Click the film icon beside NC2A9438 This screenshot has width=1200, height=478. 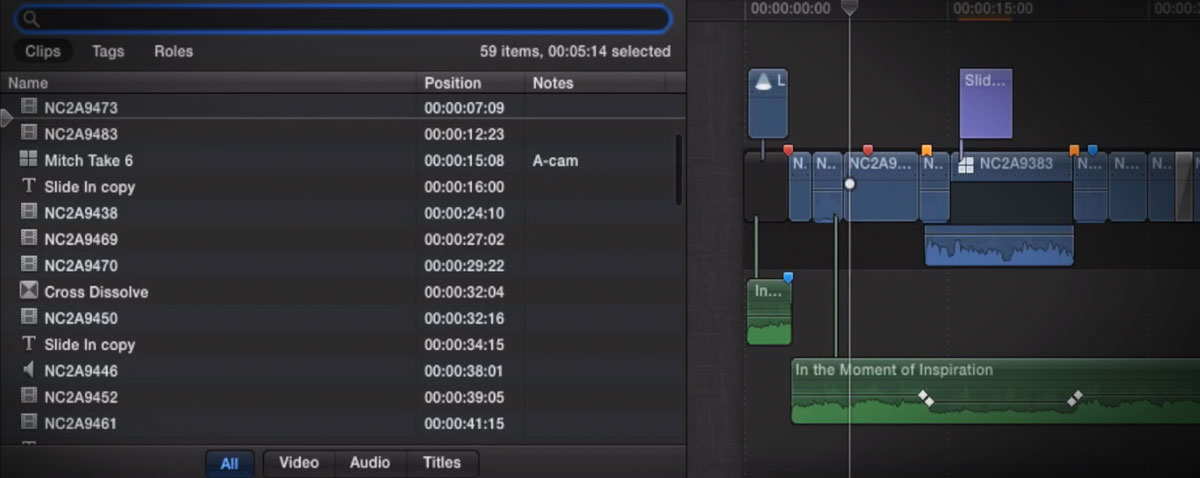coord(29,212)
